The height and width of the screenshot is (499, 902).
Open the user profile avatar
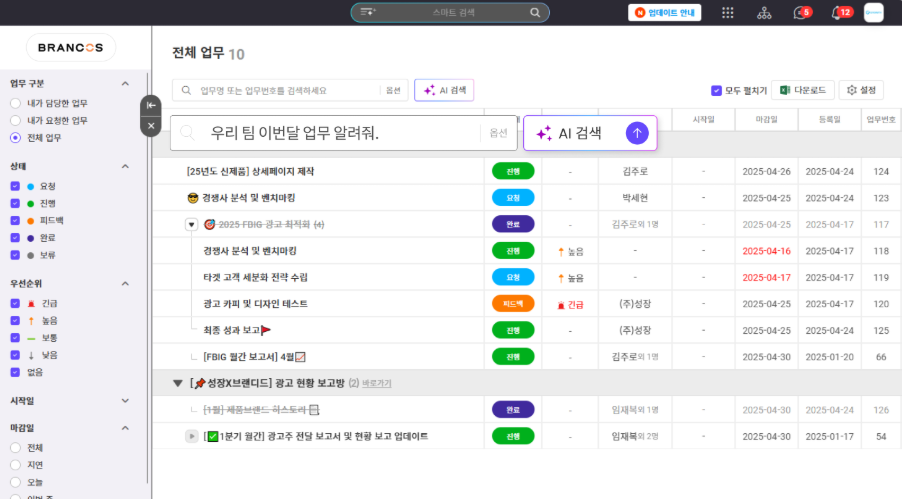[x=873, y=13]
